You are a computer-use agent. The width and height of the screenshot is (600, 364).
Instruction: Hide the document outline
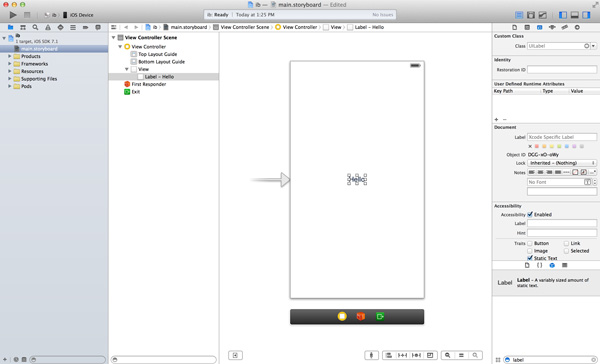tap(235, 355)
